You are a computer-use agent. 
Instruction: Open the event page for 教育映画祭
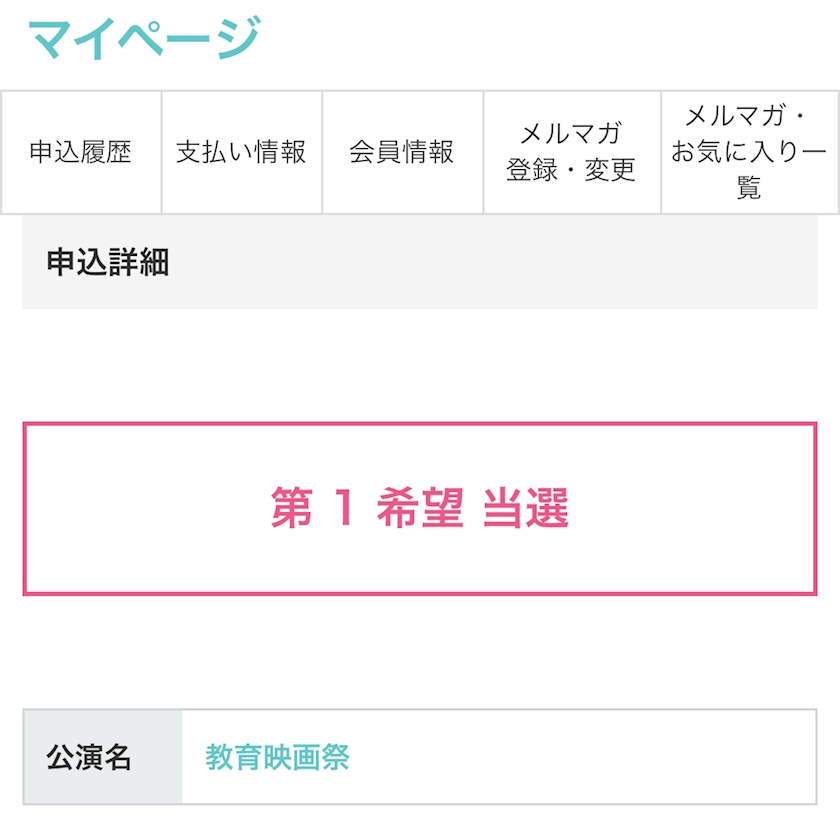coord(277,757)
